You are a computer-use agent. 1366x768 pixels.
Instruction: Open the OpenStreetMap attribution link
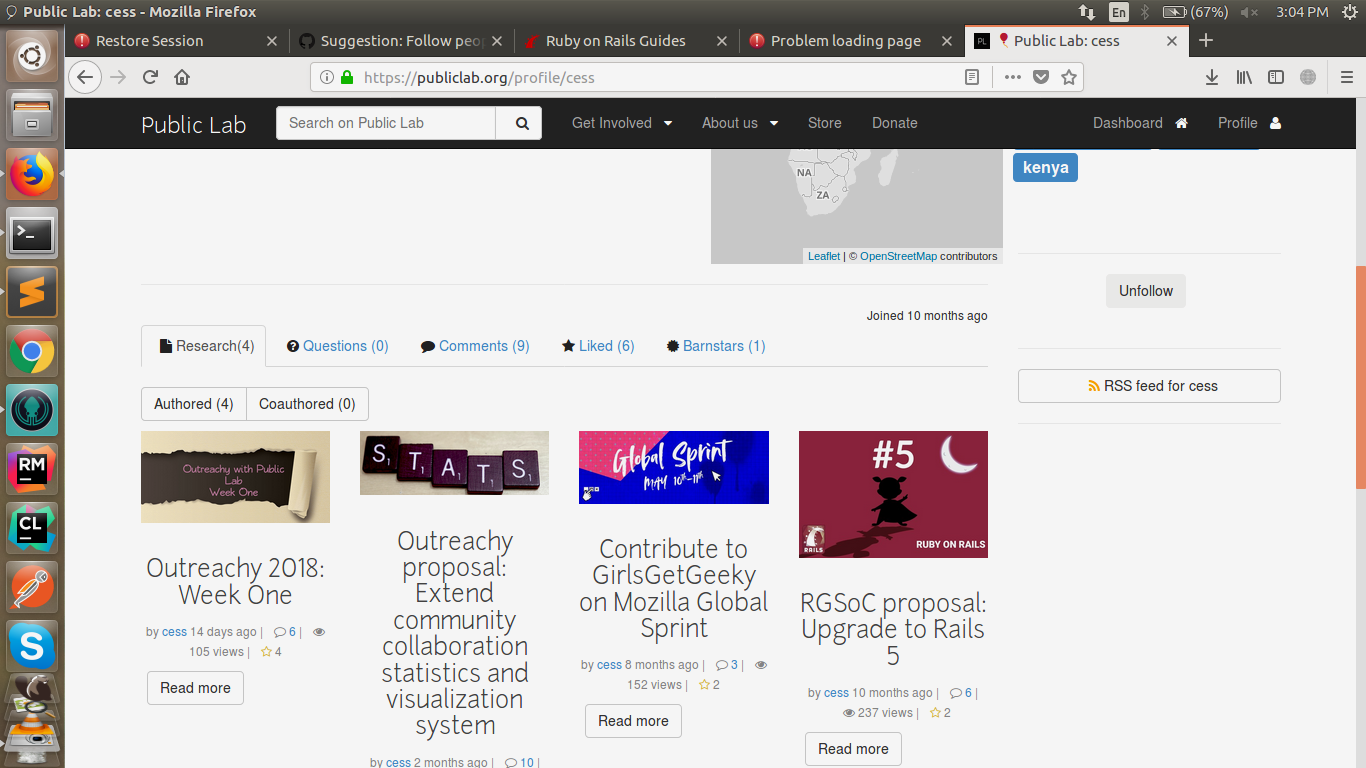[898, 256]
